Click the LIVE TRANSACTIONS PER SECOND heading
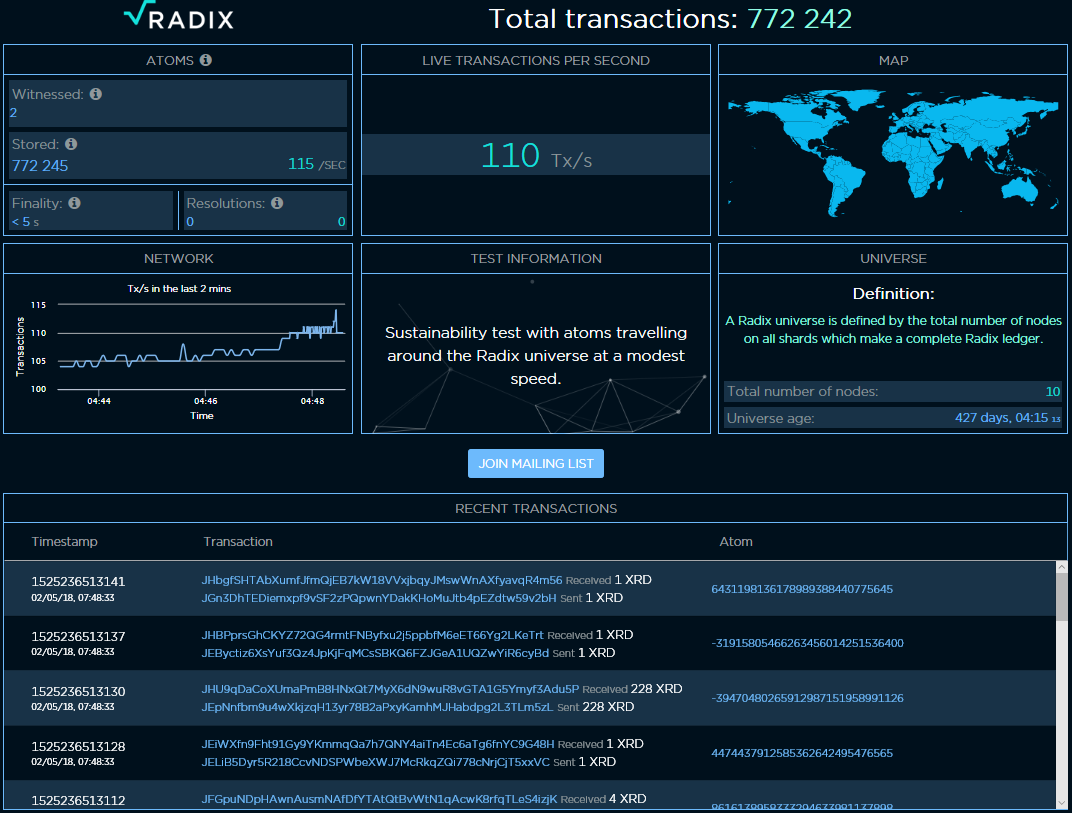 point(536,60)
